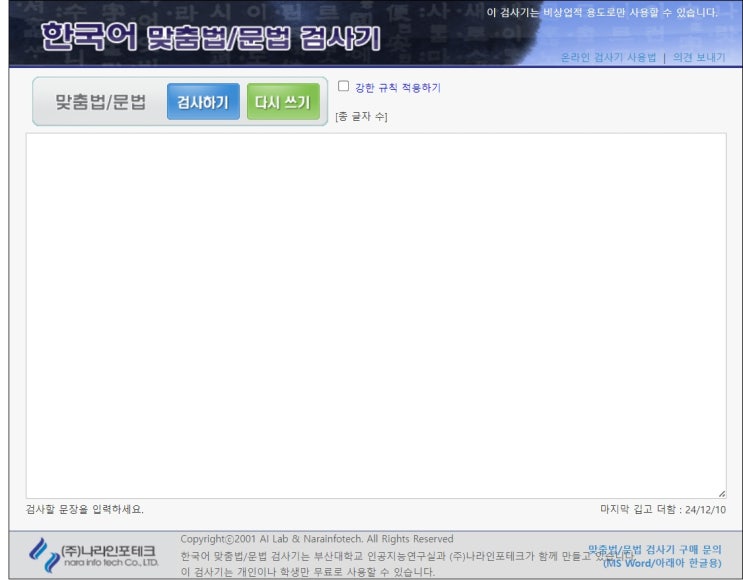
Task: Click the green 다시 쓰기 button
Action: [283, 101]
